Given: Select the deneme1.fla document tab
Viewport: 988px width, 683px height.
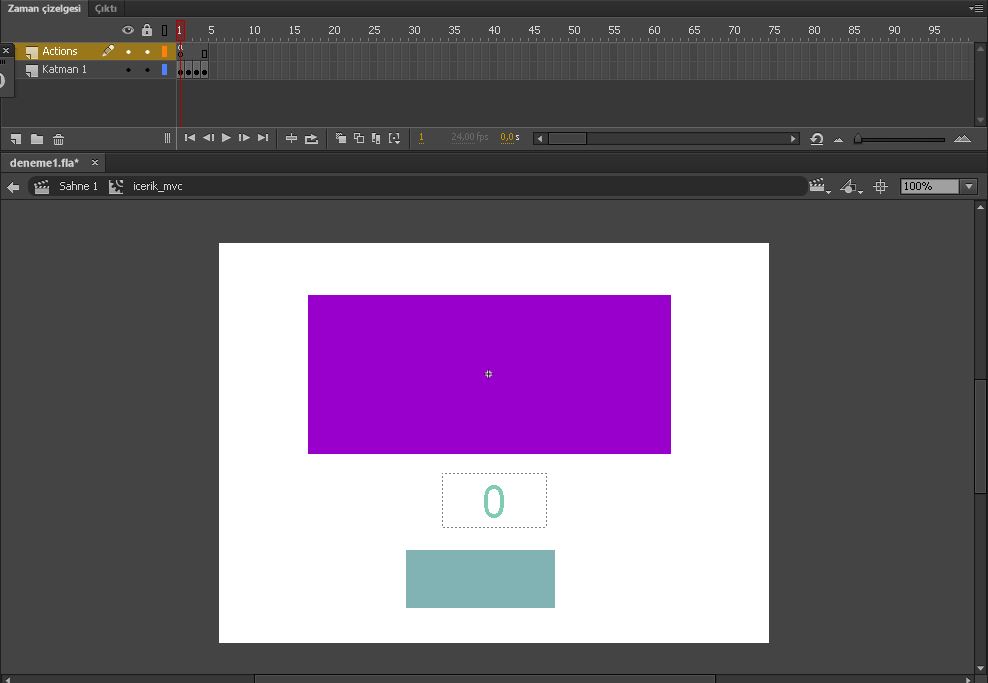Looking at the screenshot, I should 44,162.
